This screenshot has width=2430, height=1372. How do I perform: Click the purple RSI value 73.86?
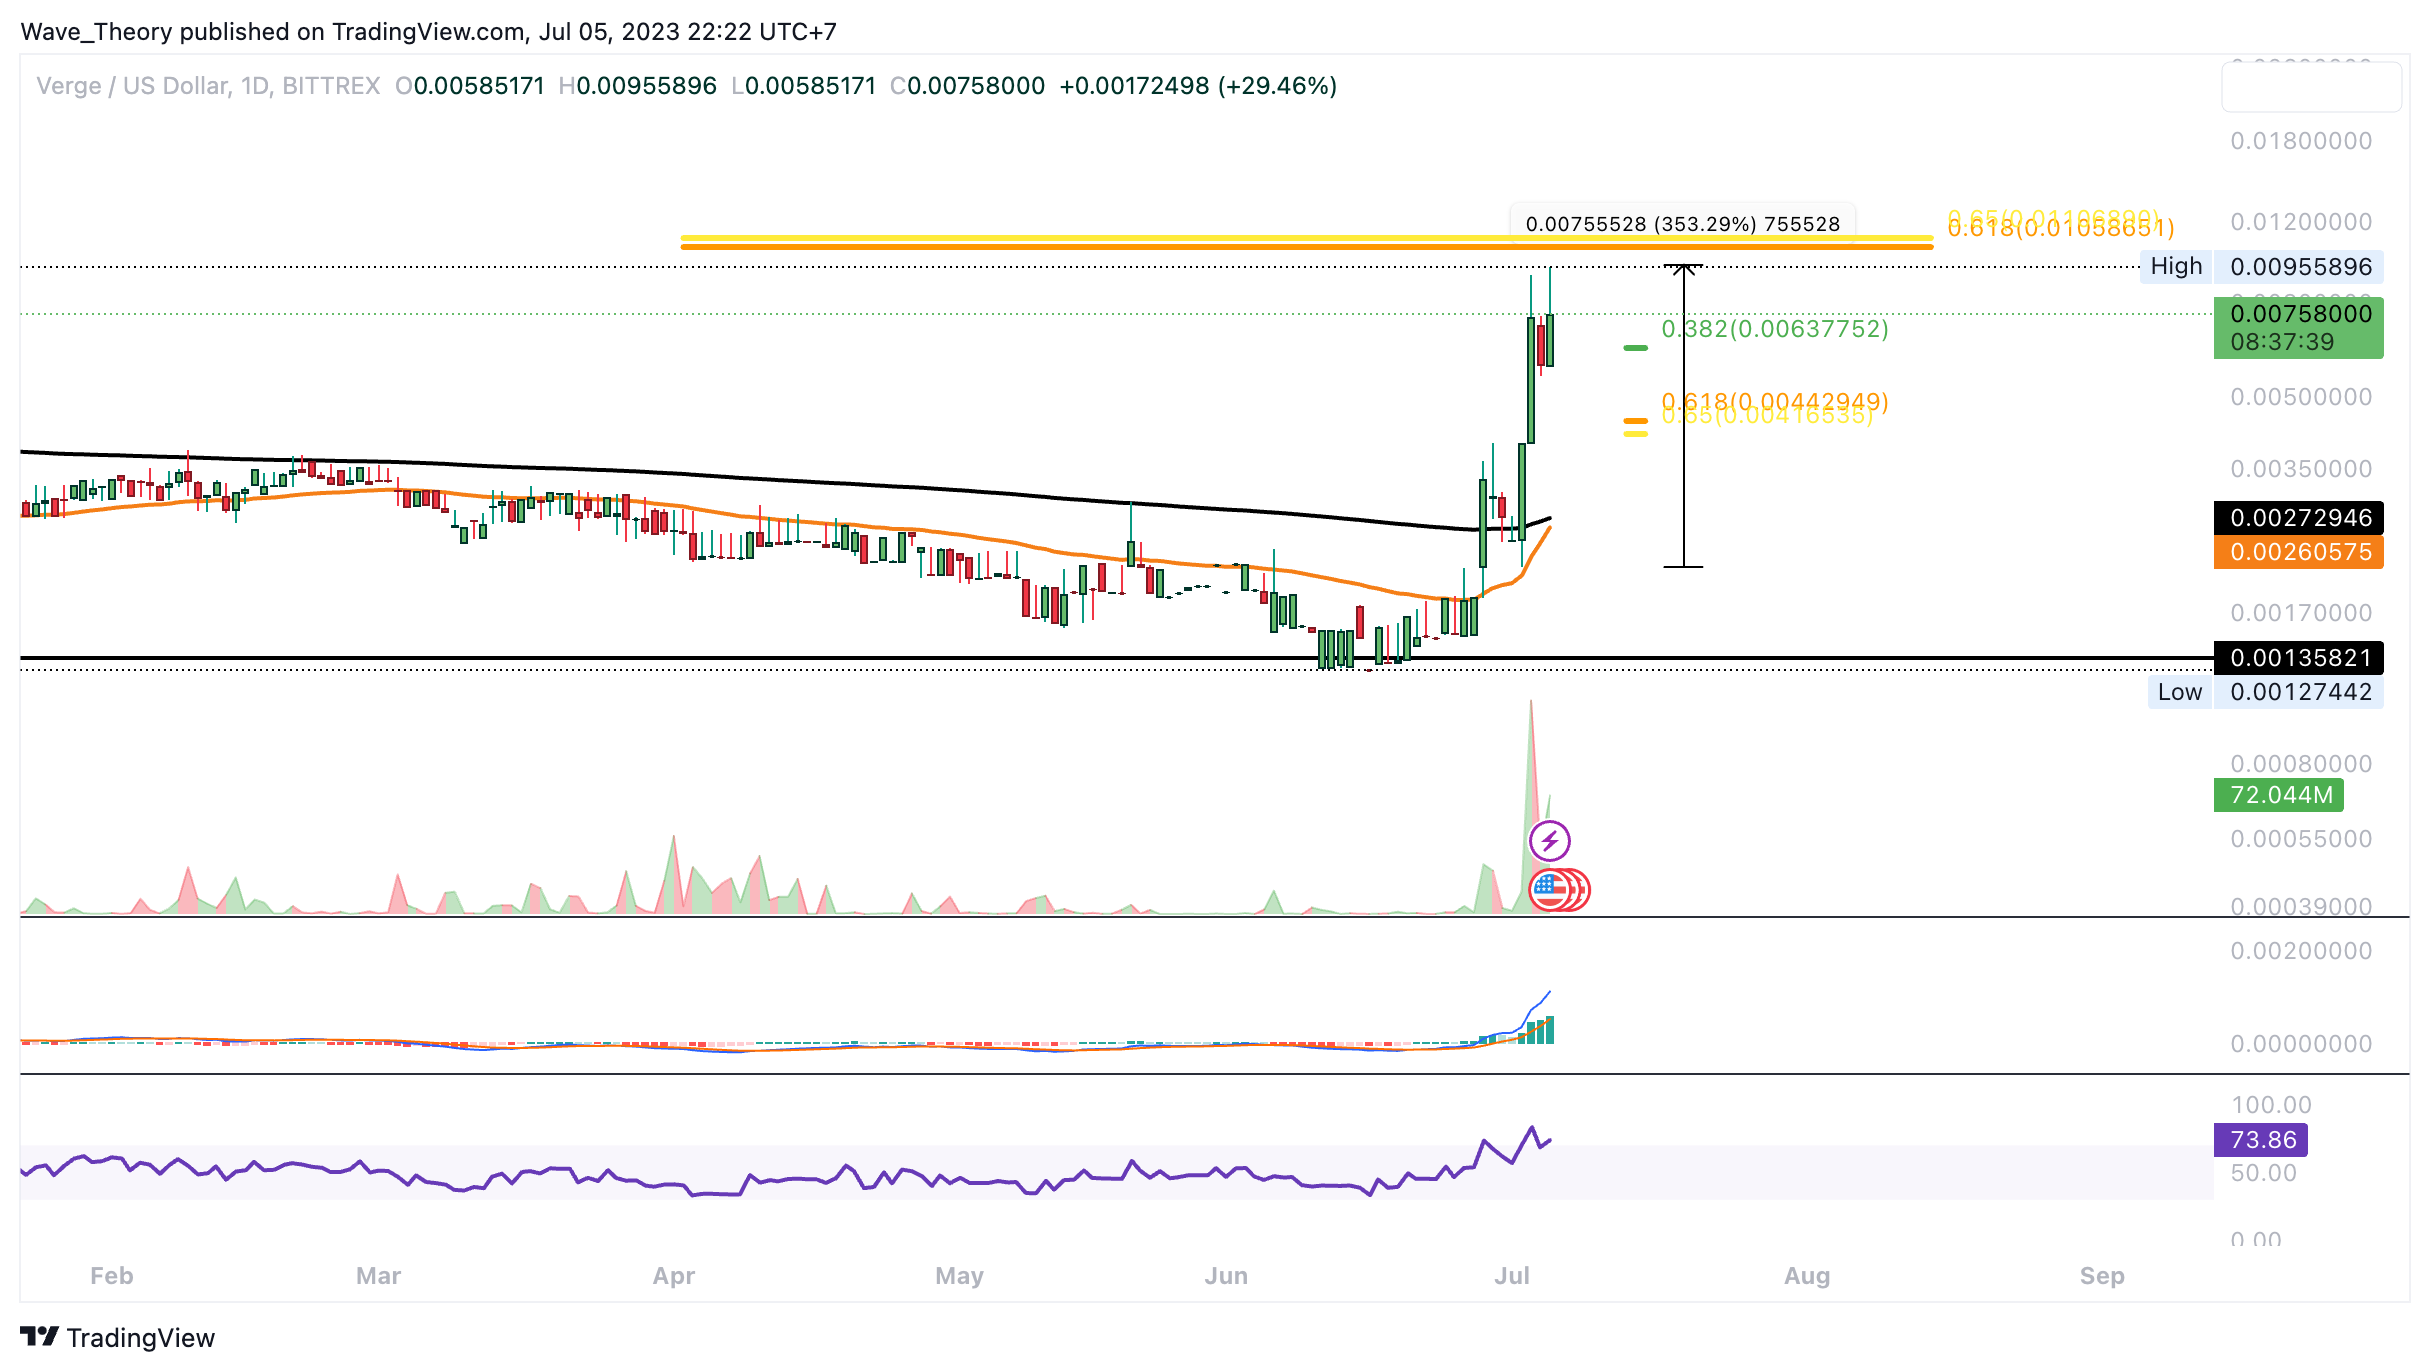[x=2261, y=1140]
